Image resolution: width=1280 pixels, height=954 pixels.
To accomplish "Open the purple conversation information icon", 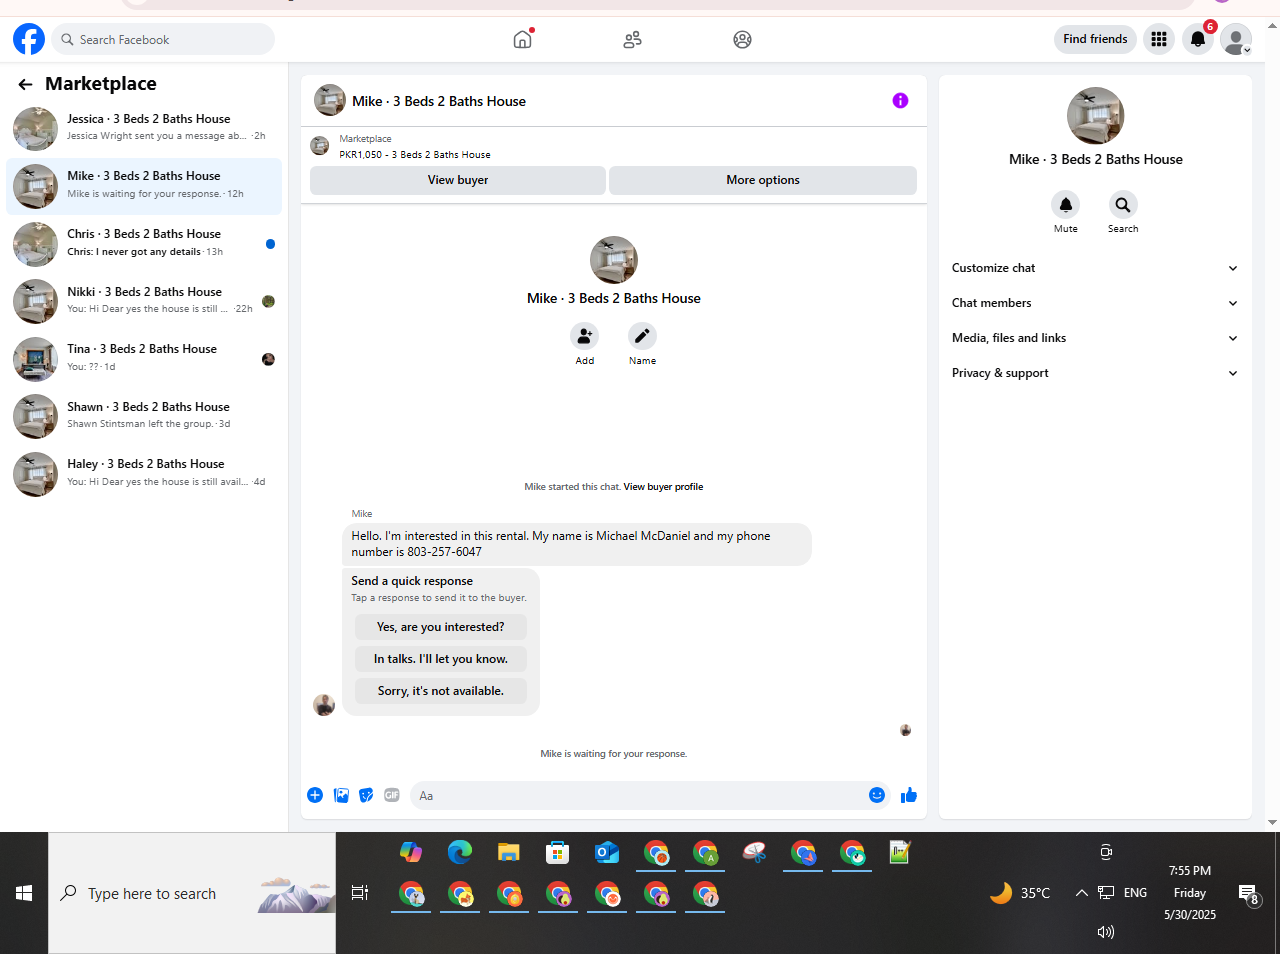I will click(x=900, y=100).
